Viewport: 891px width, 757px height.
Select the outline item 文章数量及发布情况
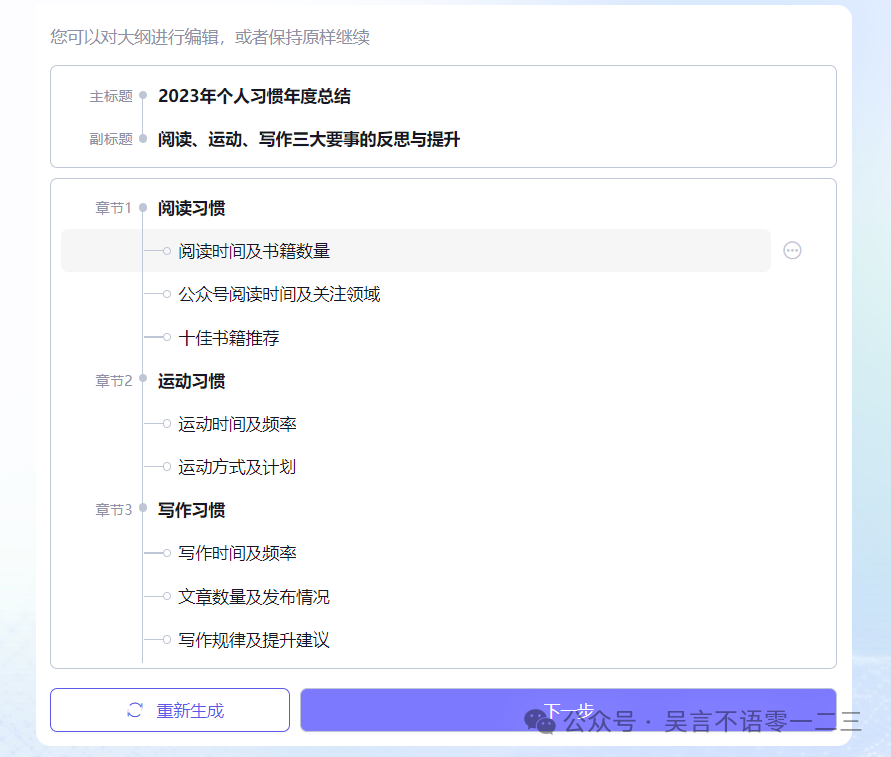pos(255,597)
